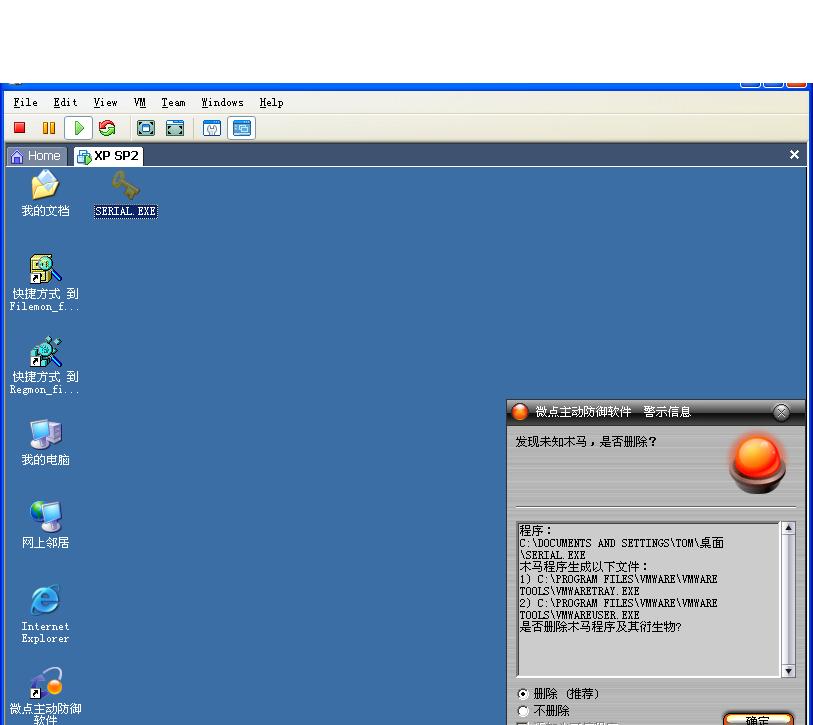
Task: Click the quick switch mode toolbar icon
Action: click(x=175, y=128)
